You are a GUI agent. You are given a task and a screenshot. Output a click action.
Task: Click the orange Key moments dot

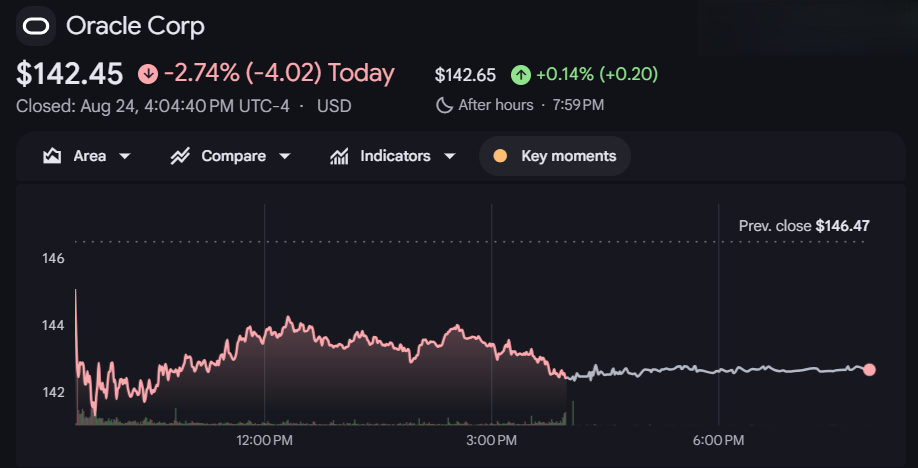pyautogui.click(x=500, y=156)
